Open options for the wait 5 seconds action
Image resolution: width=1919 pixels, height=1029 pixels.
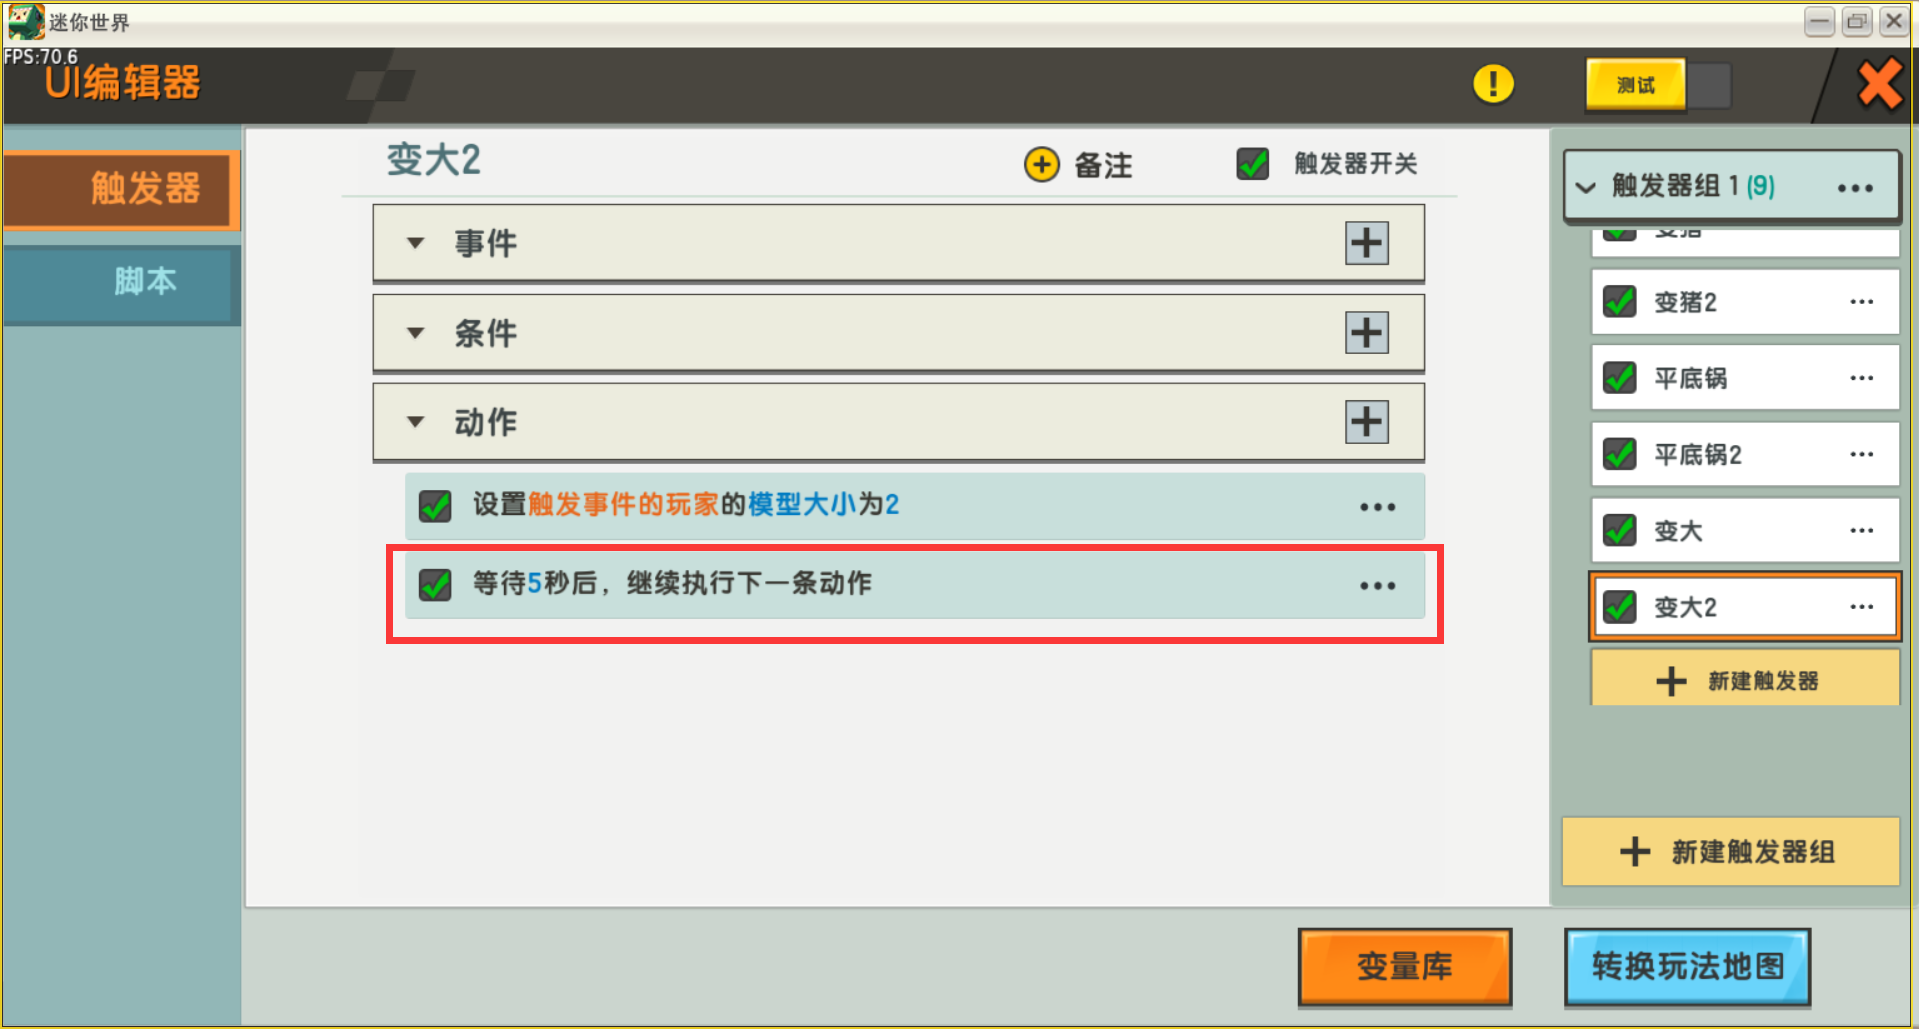[1377, 586]
